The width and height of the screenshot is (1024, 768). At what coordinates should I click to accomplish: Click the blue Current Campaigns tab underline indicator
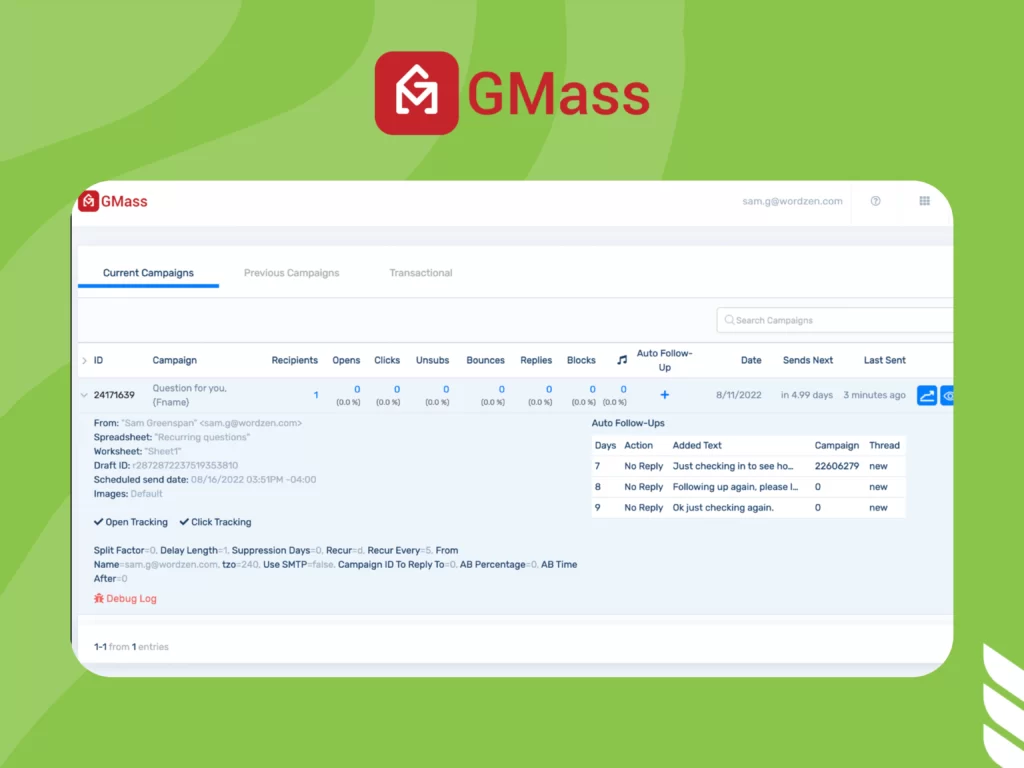pos(148,288)
